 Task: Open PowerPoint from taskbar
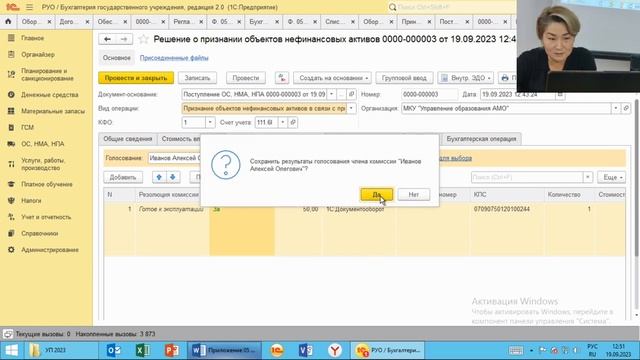[x=171, y=350]
